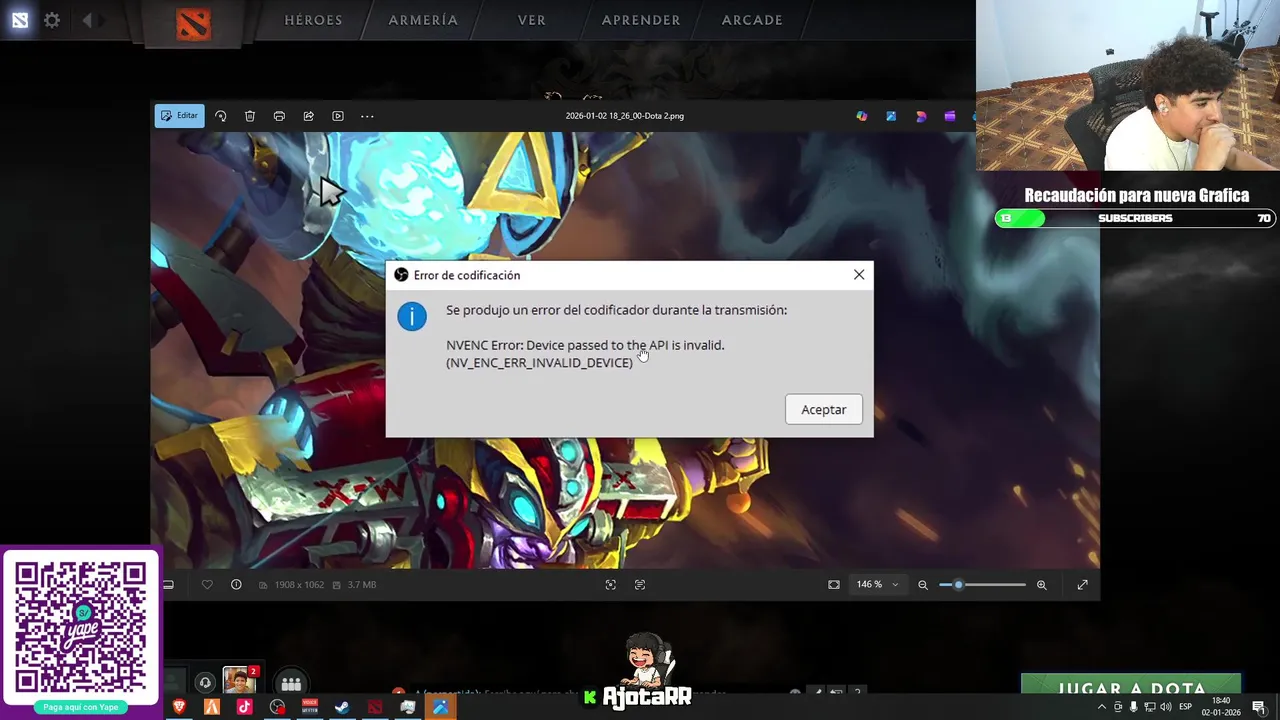Open the notification center icon

1259,708
